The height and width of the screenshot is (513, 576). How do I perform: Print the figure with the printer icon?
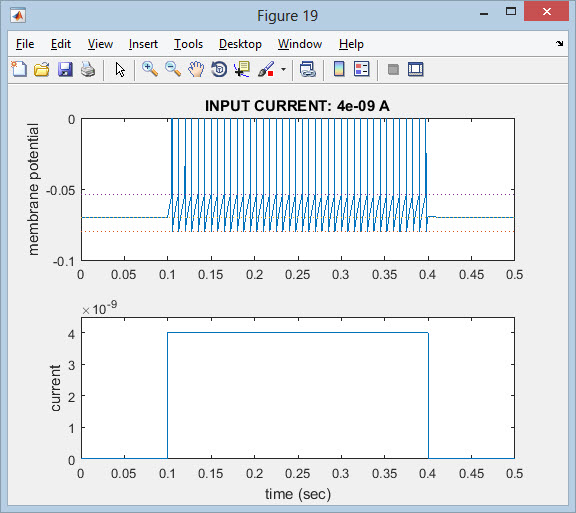pyautogui.click(x=88, y=69)
